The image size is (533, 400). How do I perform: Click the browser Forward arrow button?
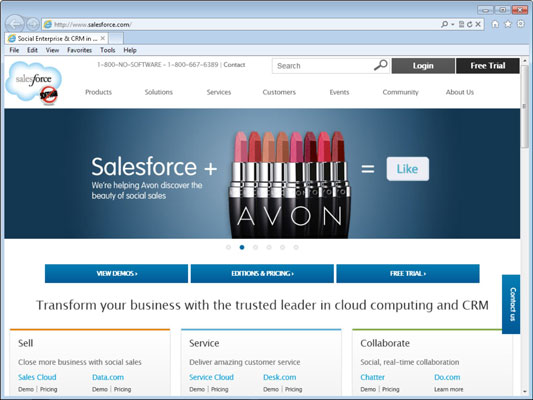(33, 24)
